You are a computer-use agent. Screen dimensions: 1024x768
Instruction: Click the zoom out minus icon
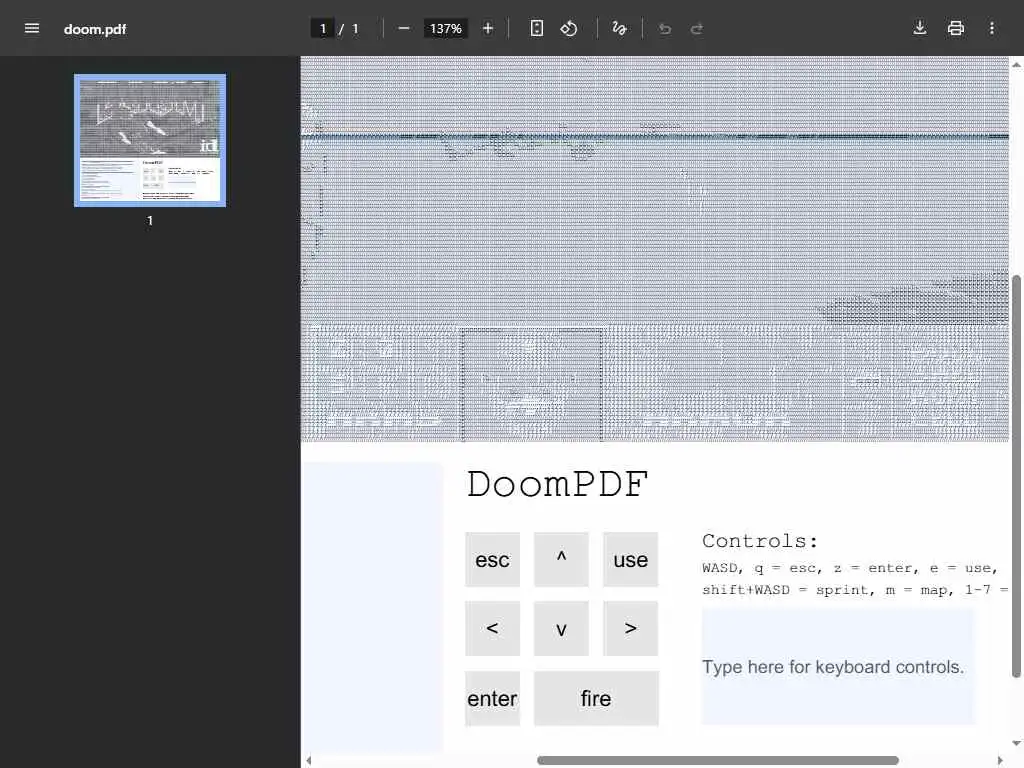point(404,28)
